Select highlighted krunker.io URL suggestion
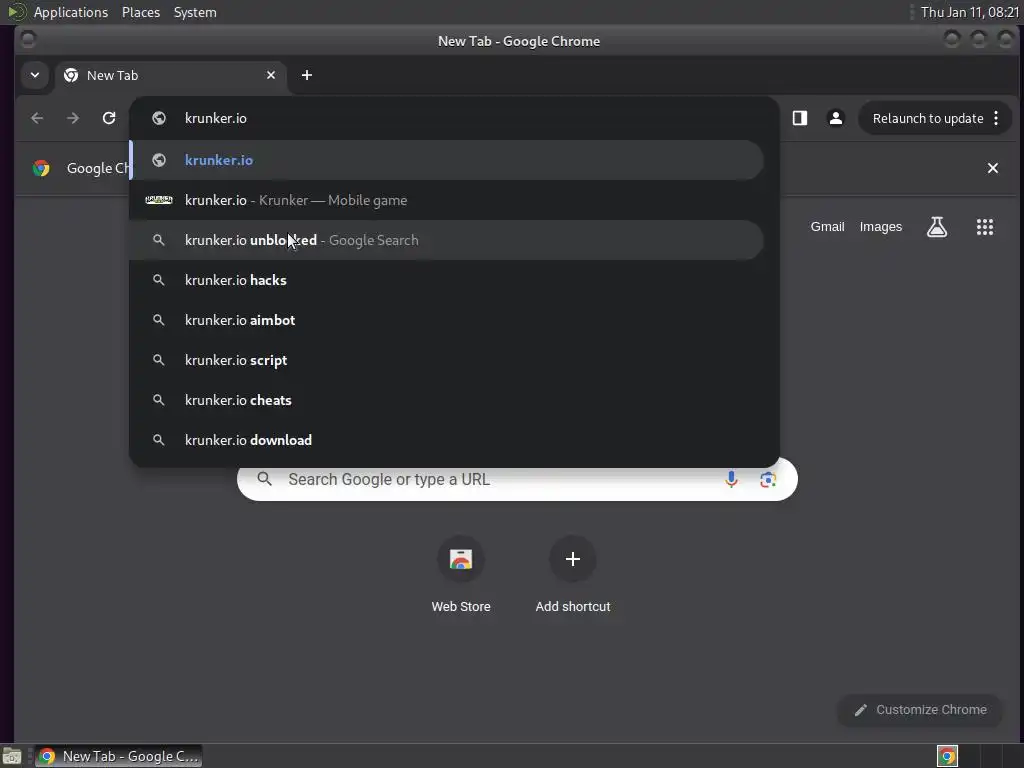 pyautogui.click(x=447, y=160)
